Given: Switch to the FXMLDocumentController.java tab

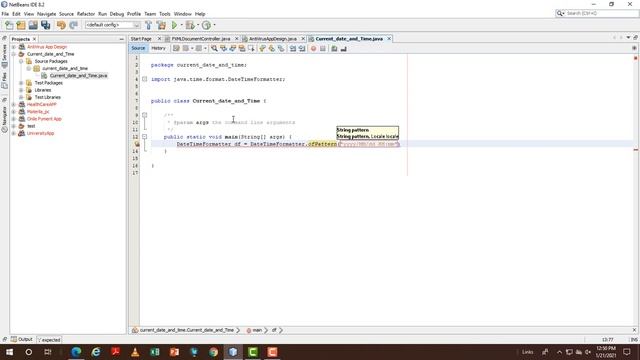Looking at the screenshot, I should tap(201, 39).
